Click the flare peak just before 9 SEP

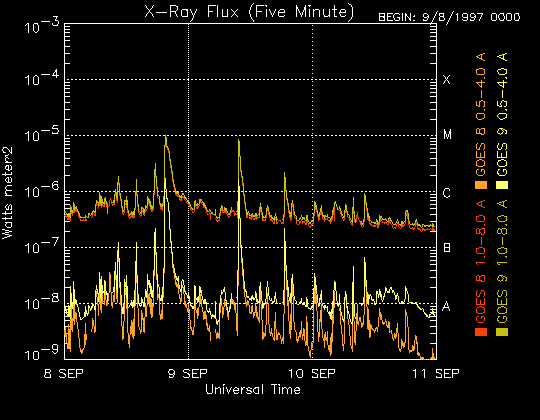166,138
